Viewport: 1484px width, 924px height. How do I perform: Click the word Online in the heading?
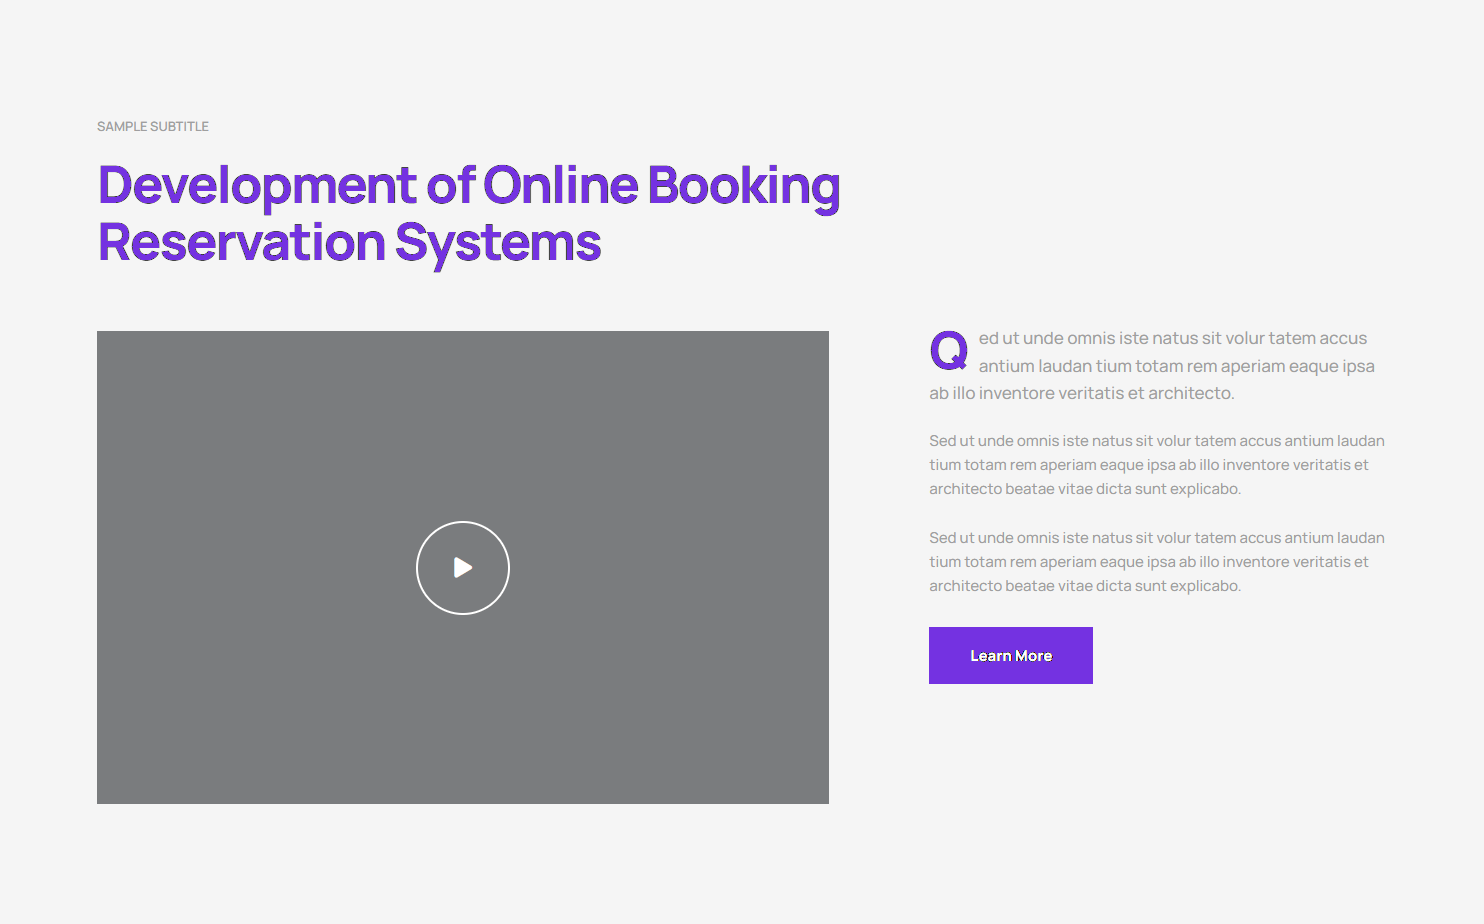click(560, 186)
